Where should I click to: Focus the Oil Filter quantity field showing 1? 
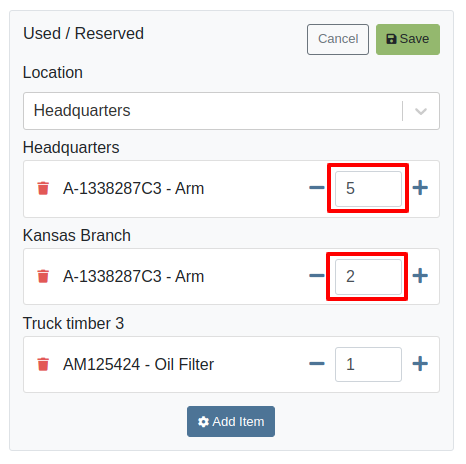point(368,364)
